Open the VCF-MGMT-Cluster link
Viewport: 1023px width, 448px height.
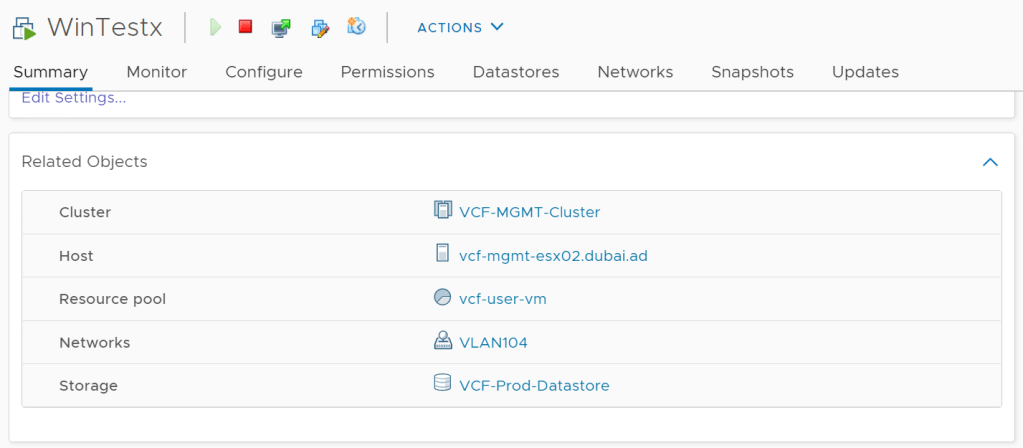coord(529,212)
